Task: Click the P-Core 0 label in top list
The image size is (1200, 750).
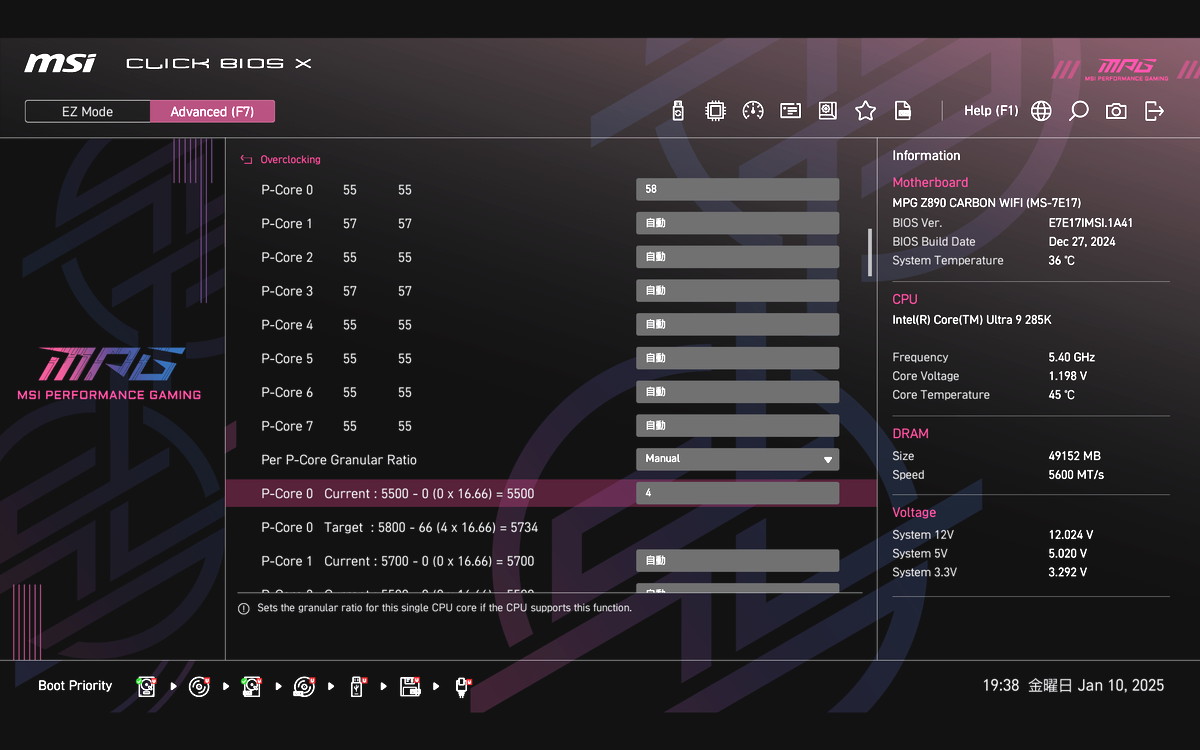Action: pyautogui.click(x=287, y=190)
